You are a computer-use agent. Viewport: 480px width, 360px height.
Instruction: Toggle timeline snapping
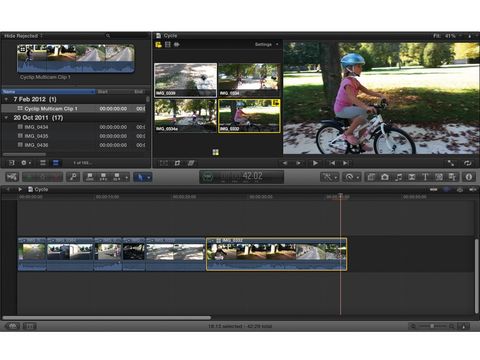472,189
